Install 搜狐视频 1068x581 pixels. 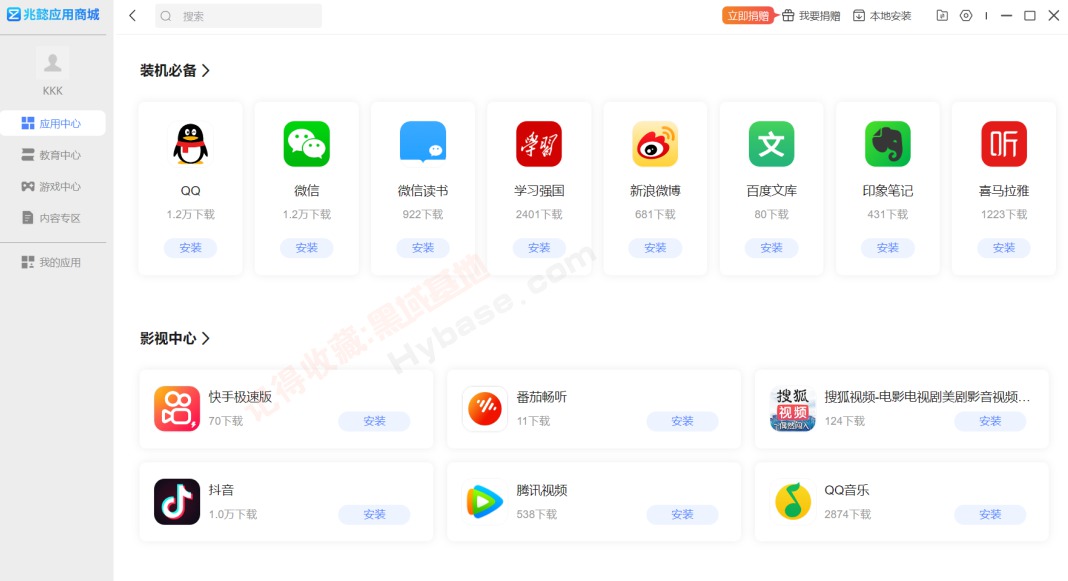click(990, 421)
